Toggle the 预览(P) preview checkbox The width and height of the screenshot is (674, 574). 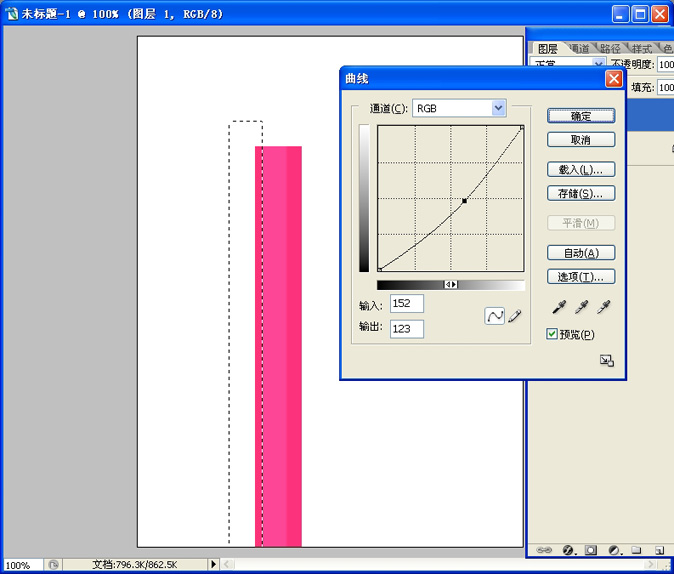[x=552, y=334]
